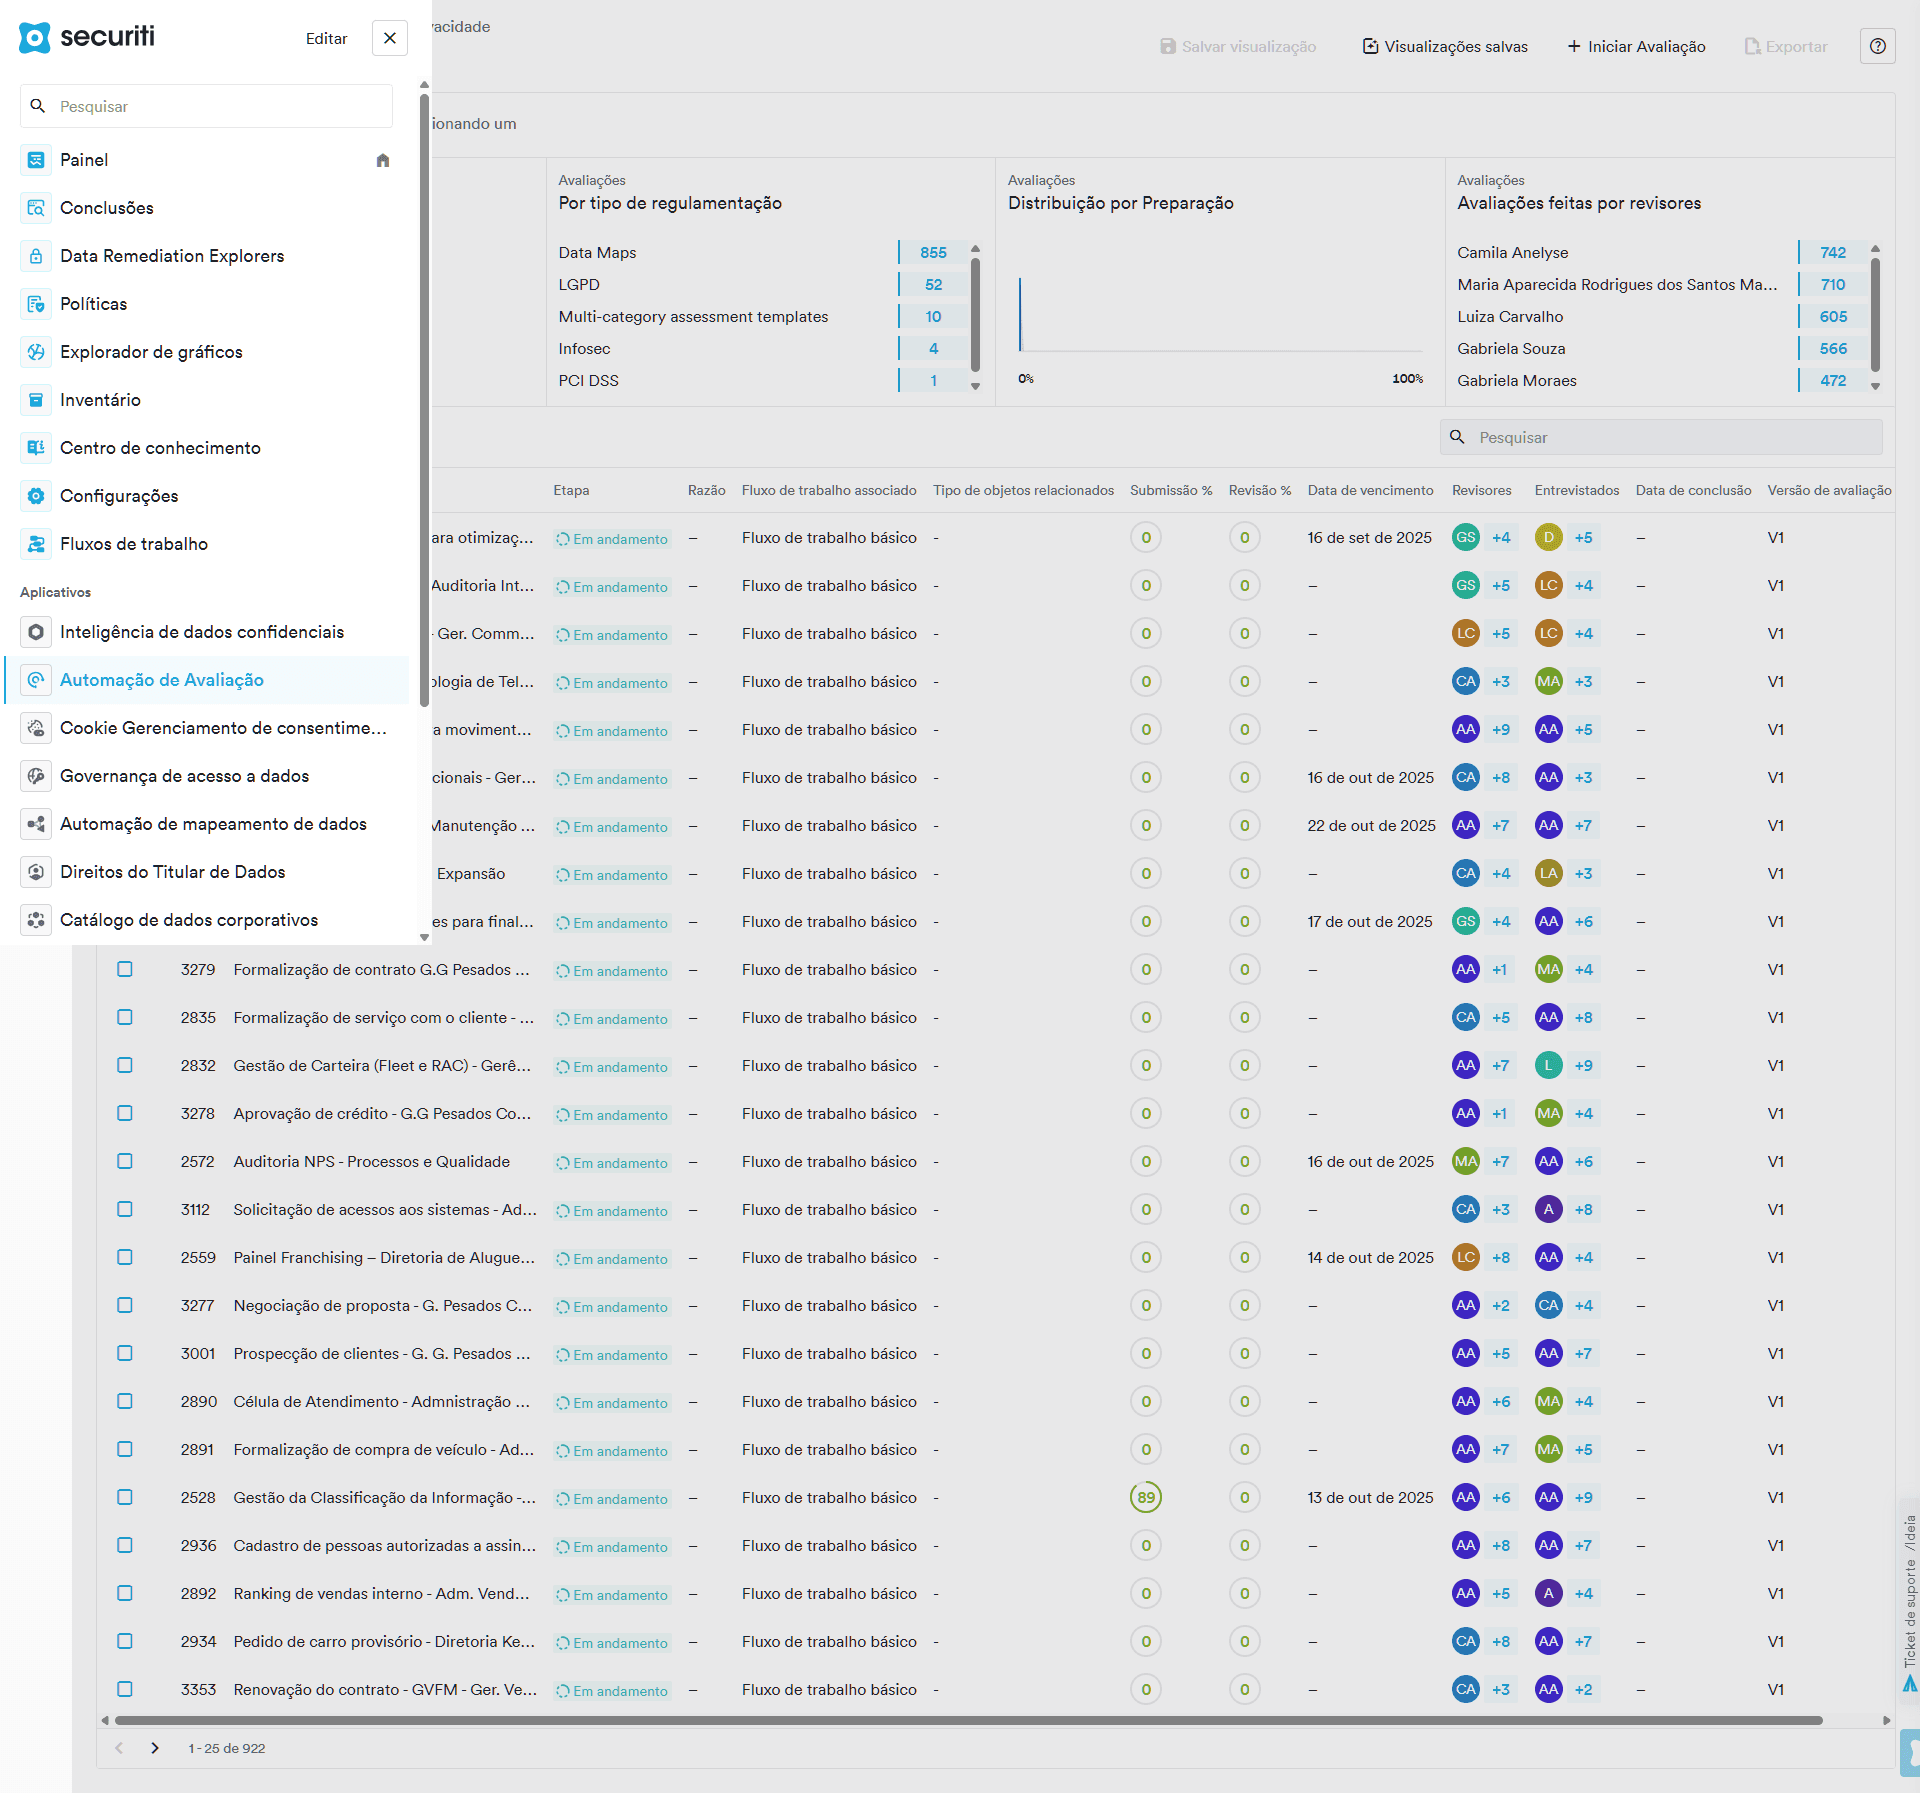The width and height of the screenshot is (1920, 1793).
Task: Open Direitos do Titular de Dados icon
Action: point(36,872)
